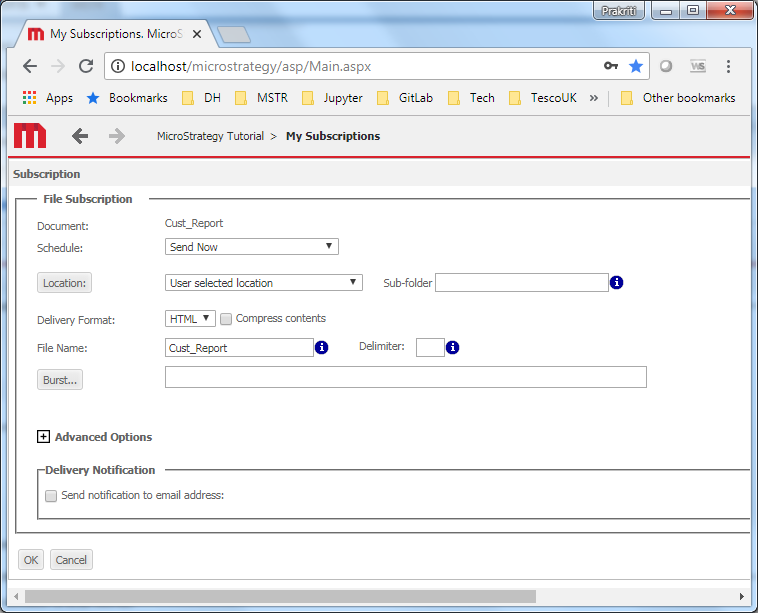Check Send notification to email address
This screenshot has height=613, width=758.
tap(51, 495)
